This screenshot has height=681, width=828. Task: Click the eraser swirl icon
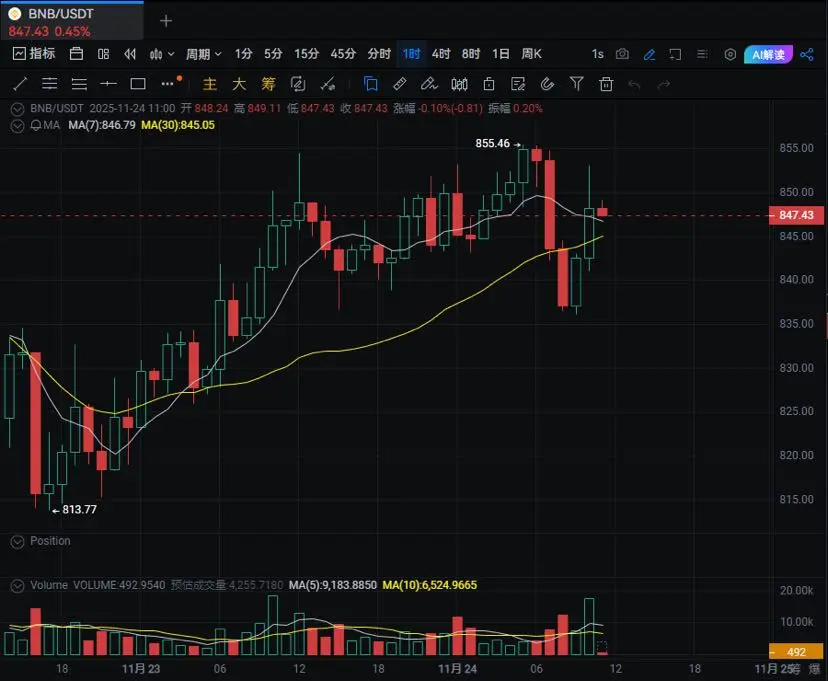pos(547,84)
